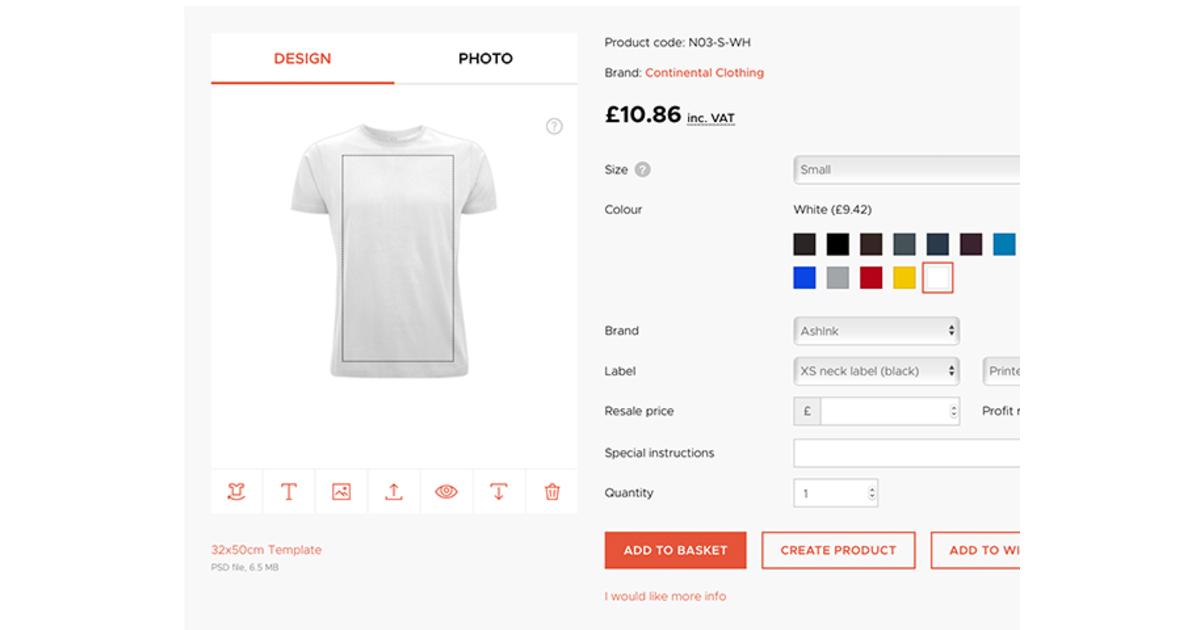
Task: Expand the Label dropdown for neck labels
Action: pos(876,370)
